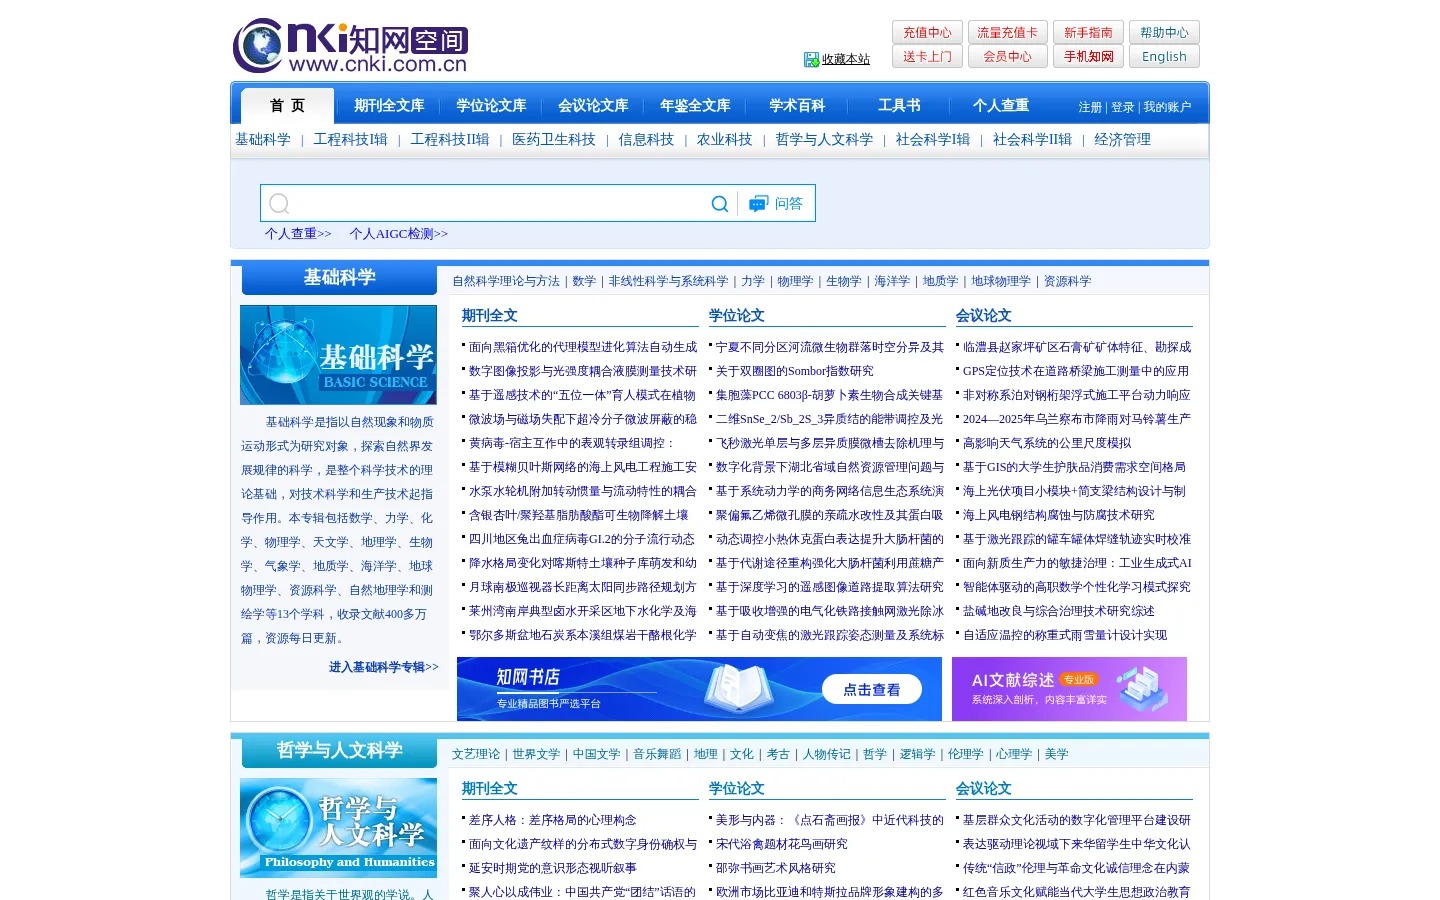1440x900 pixels.
Task: Open article 高影响天气系统的公里尺度模拟
Action: [1047, 443]
